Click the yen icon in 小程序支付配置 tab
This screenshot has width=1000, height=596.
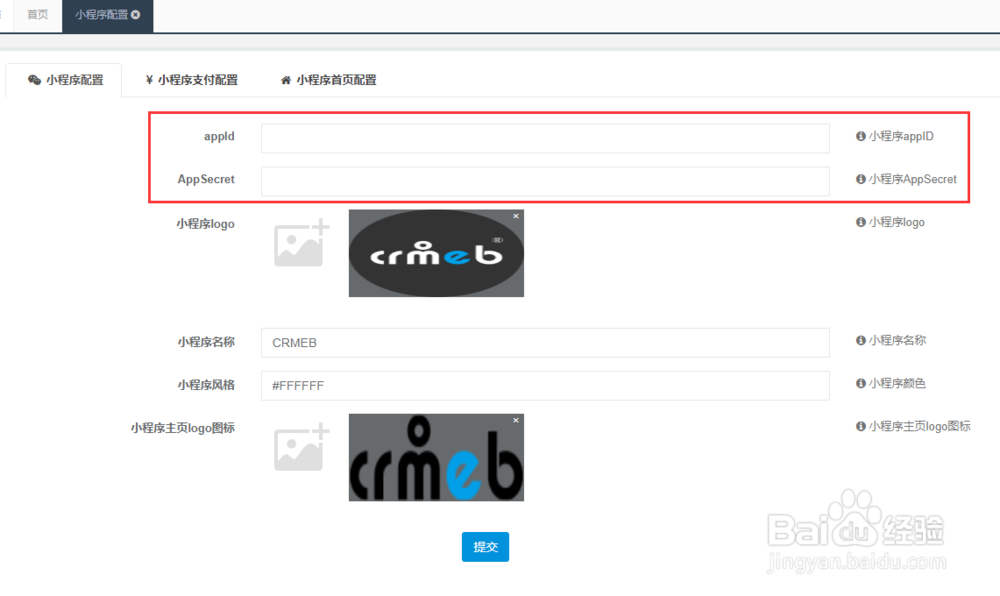click(149, 80)
